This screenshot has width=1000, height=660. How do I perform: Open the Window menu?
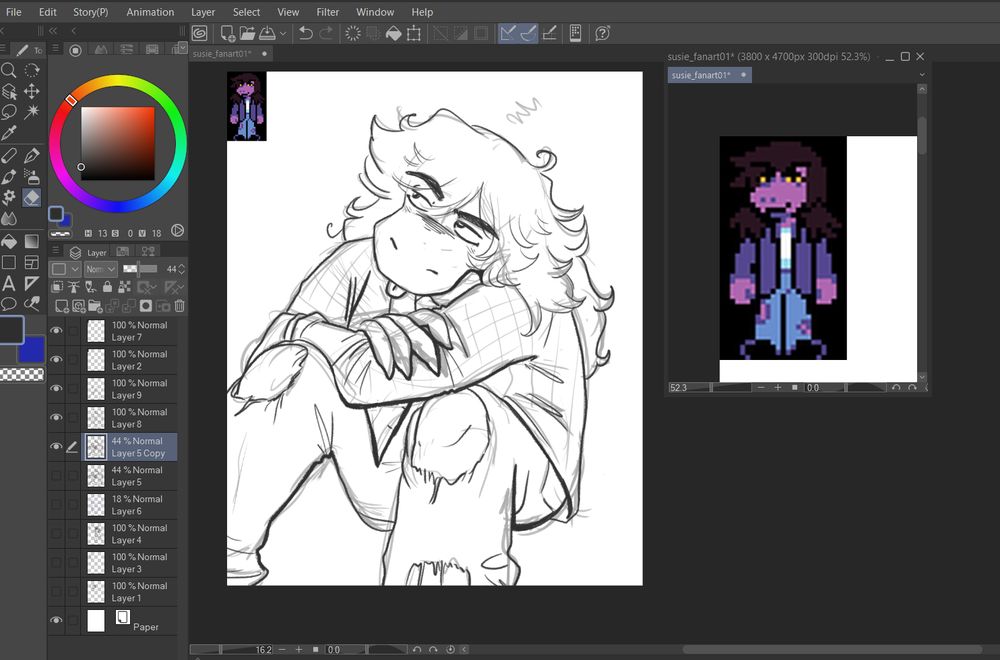coord(375,12)
